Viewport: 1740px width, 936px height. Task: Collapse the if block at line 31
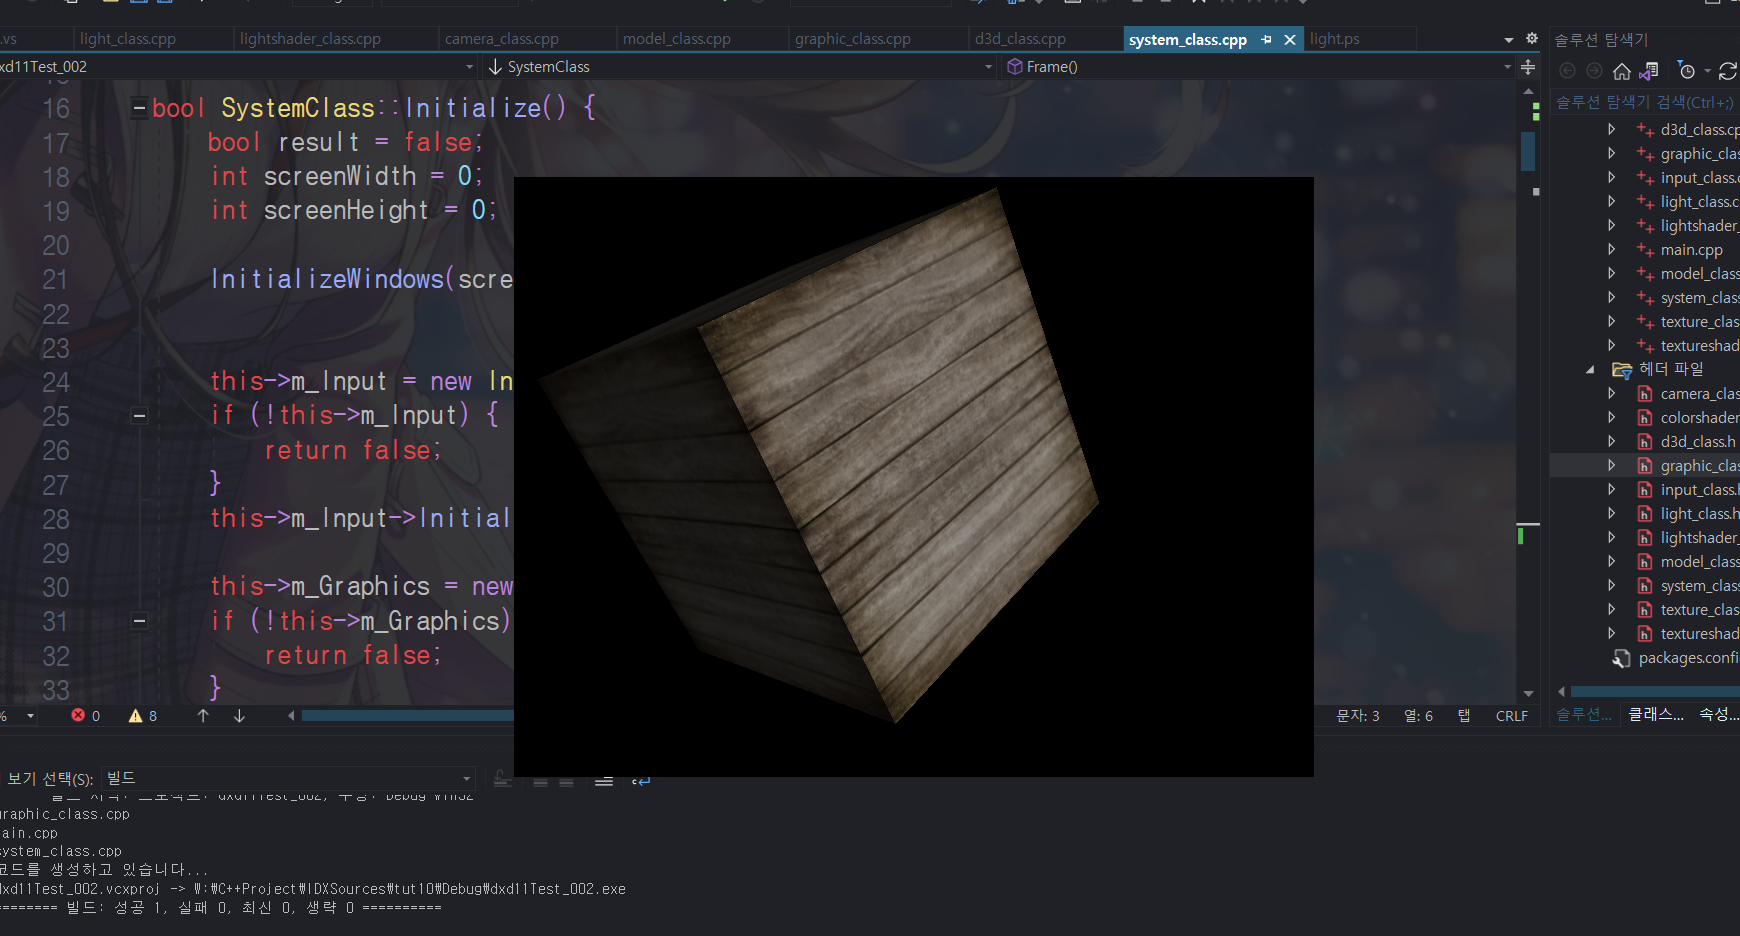point(140,621)
